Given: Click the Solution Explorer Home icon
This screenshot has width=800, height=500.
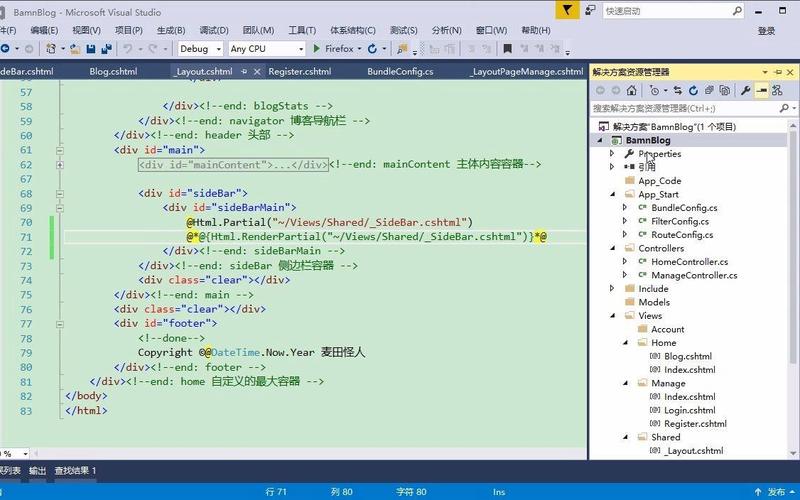Looking at the screenshot, I should (x=632, y=91).
